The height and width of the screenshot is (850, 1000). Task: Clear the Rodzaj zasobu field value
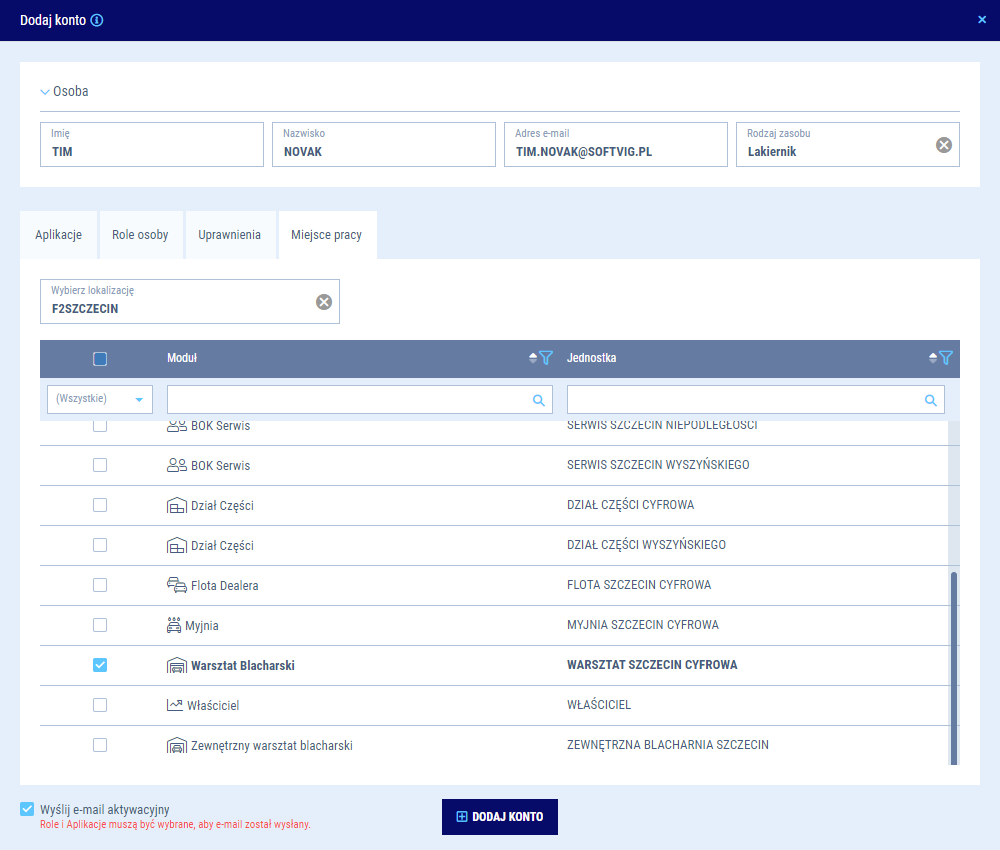pyautogui.click(x=943, y=145)
